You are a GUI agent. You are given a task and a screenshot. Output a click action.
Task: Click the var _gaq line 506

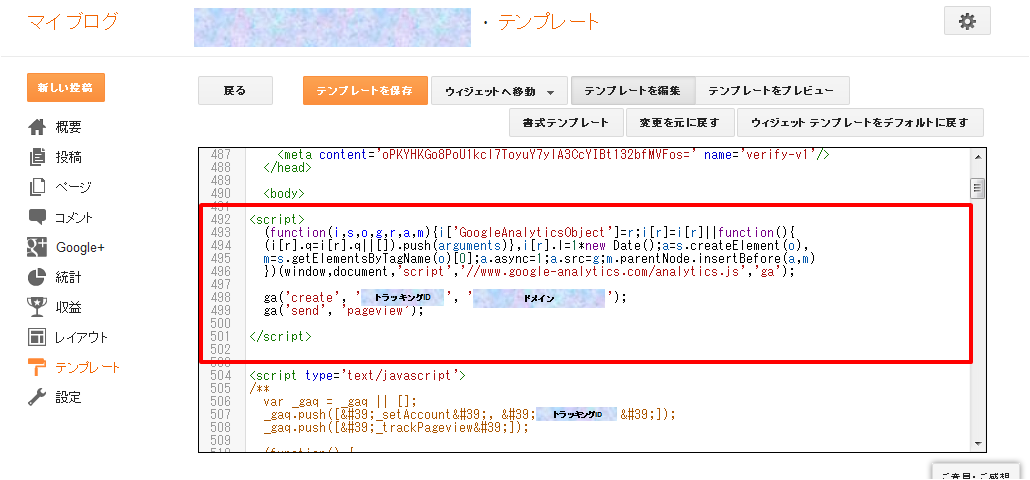point(340,401)
